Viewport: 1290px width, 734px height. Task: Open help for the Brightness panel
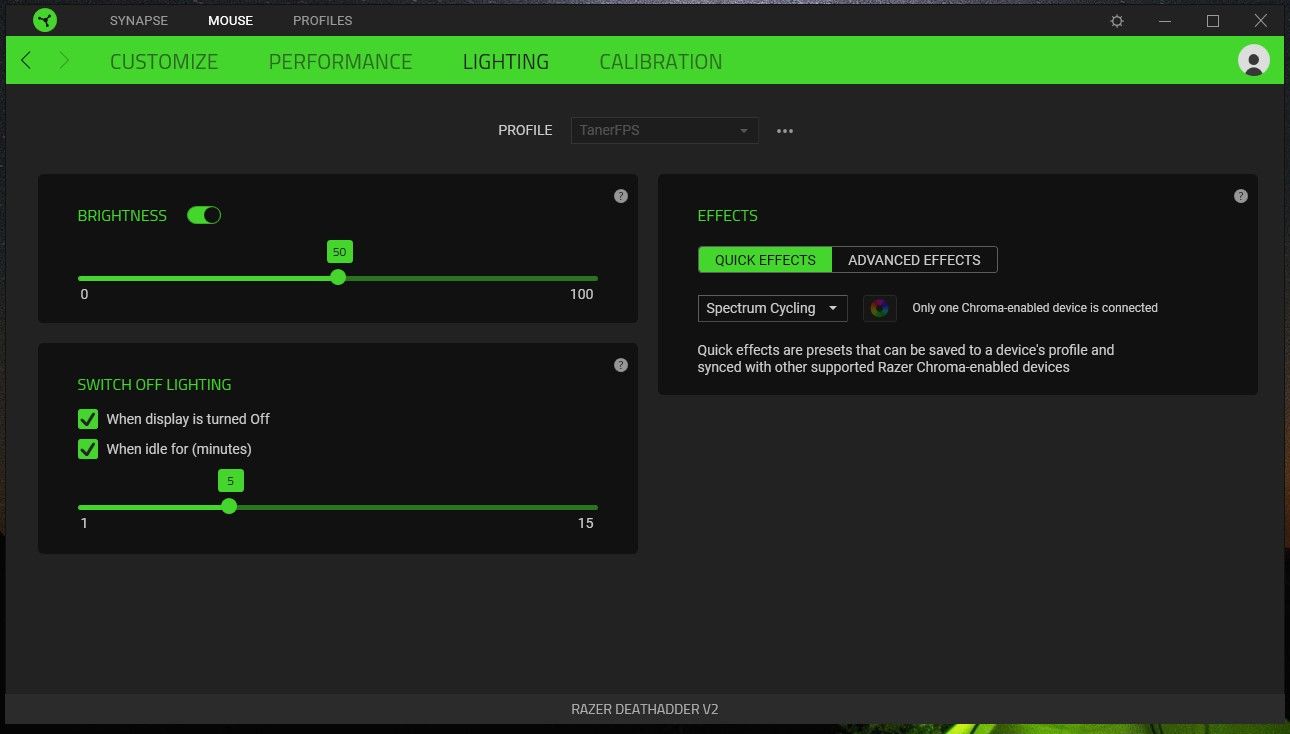(x=621, y=196)
